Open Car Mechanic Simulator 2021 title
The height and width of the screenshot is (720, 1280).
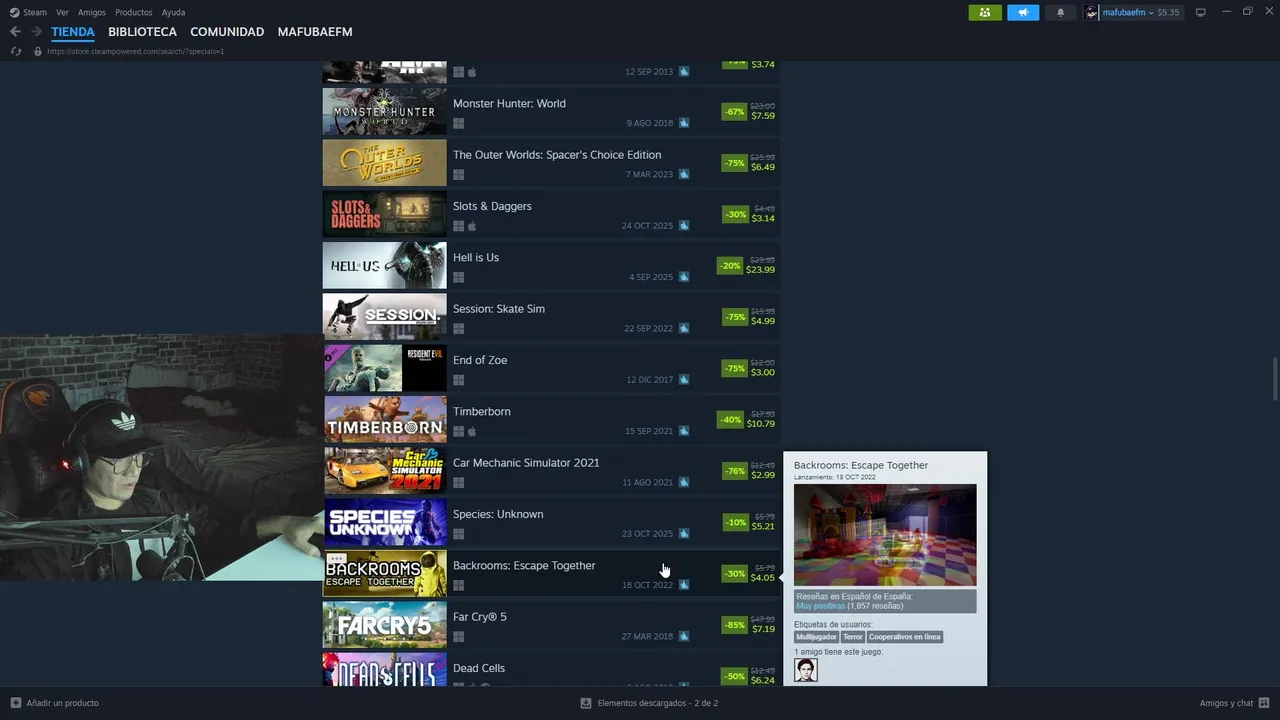[x=526, y=463]
